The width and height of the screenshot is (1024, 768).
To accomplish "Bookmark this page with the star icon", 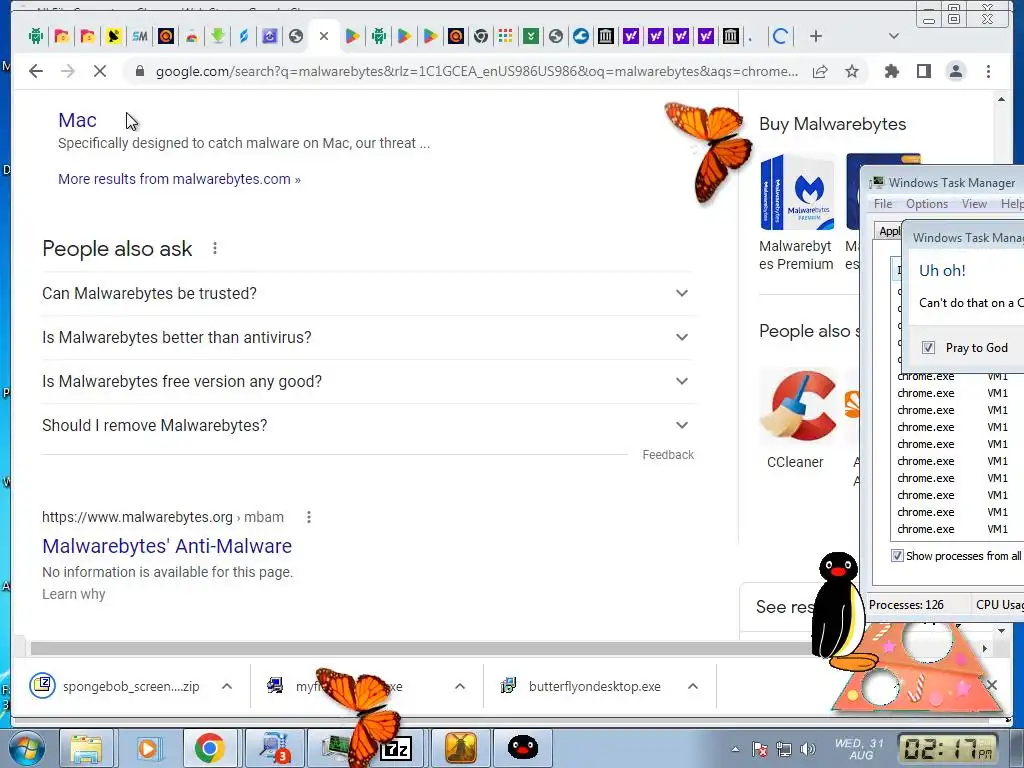I will pos(852,71).
